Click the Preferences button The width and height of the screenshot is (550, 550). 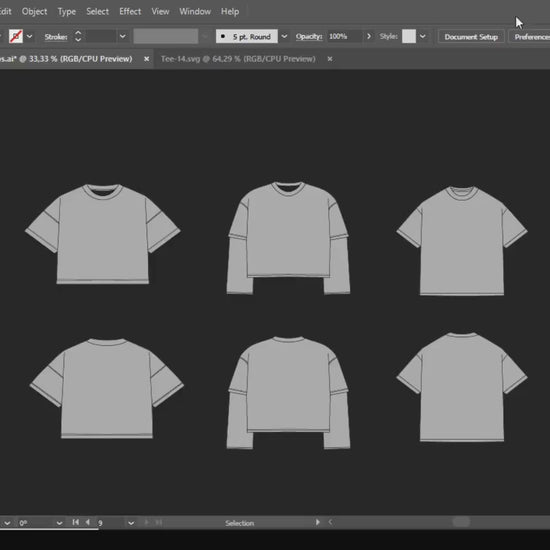tap(530, 37)
